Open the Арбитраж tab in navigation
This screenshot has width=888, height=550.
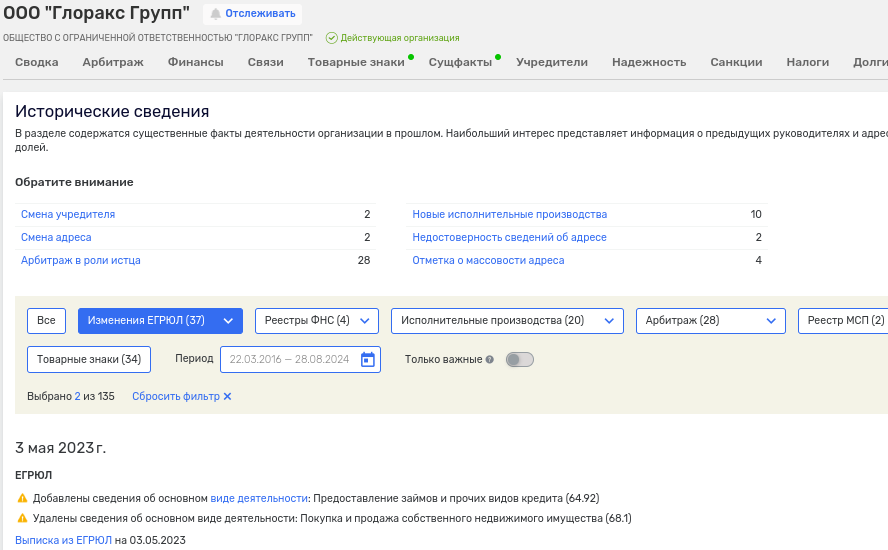113,62
